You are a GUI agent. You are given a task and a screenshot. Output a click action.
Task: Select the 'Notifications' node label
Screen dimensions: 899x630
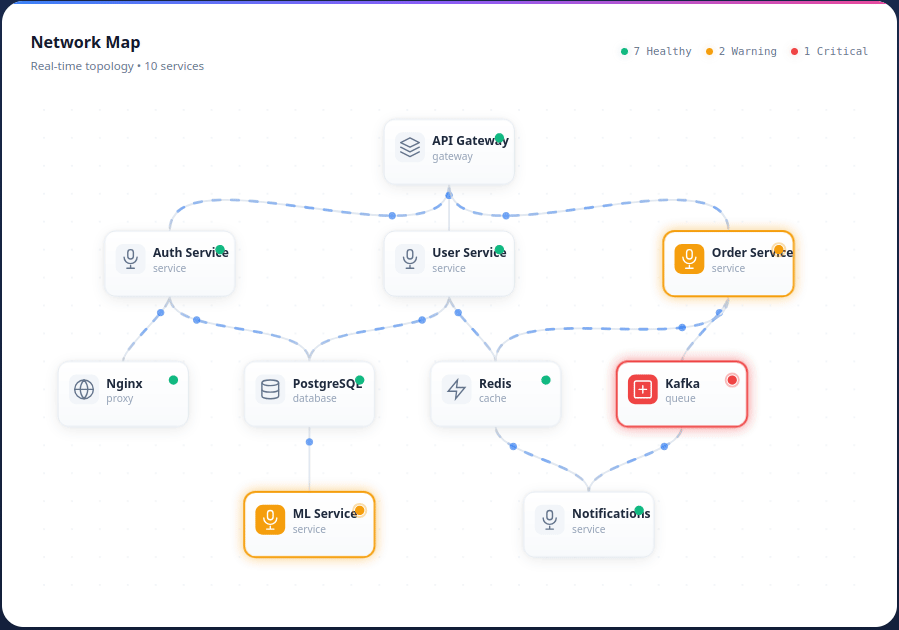tap(610, 513)
